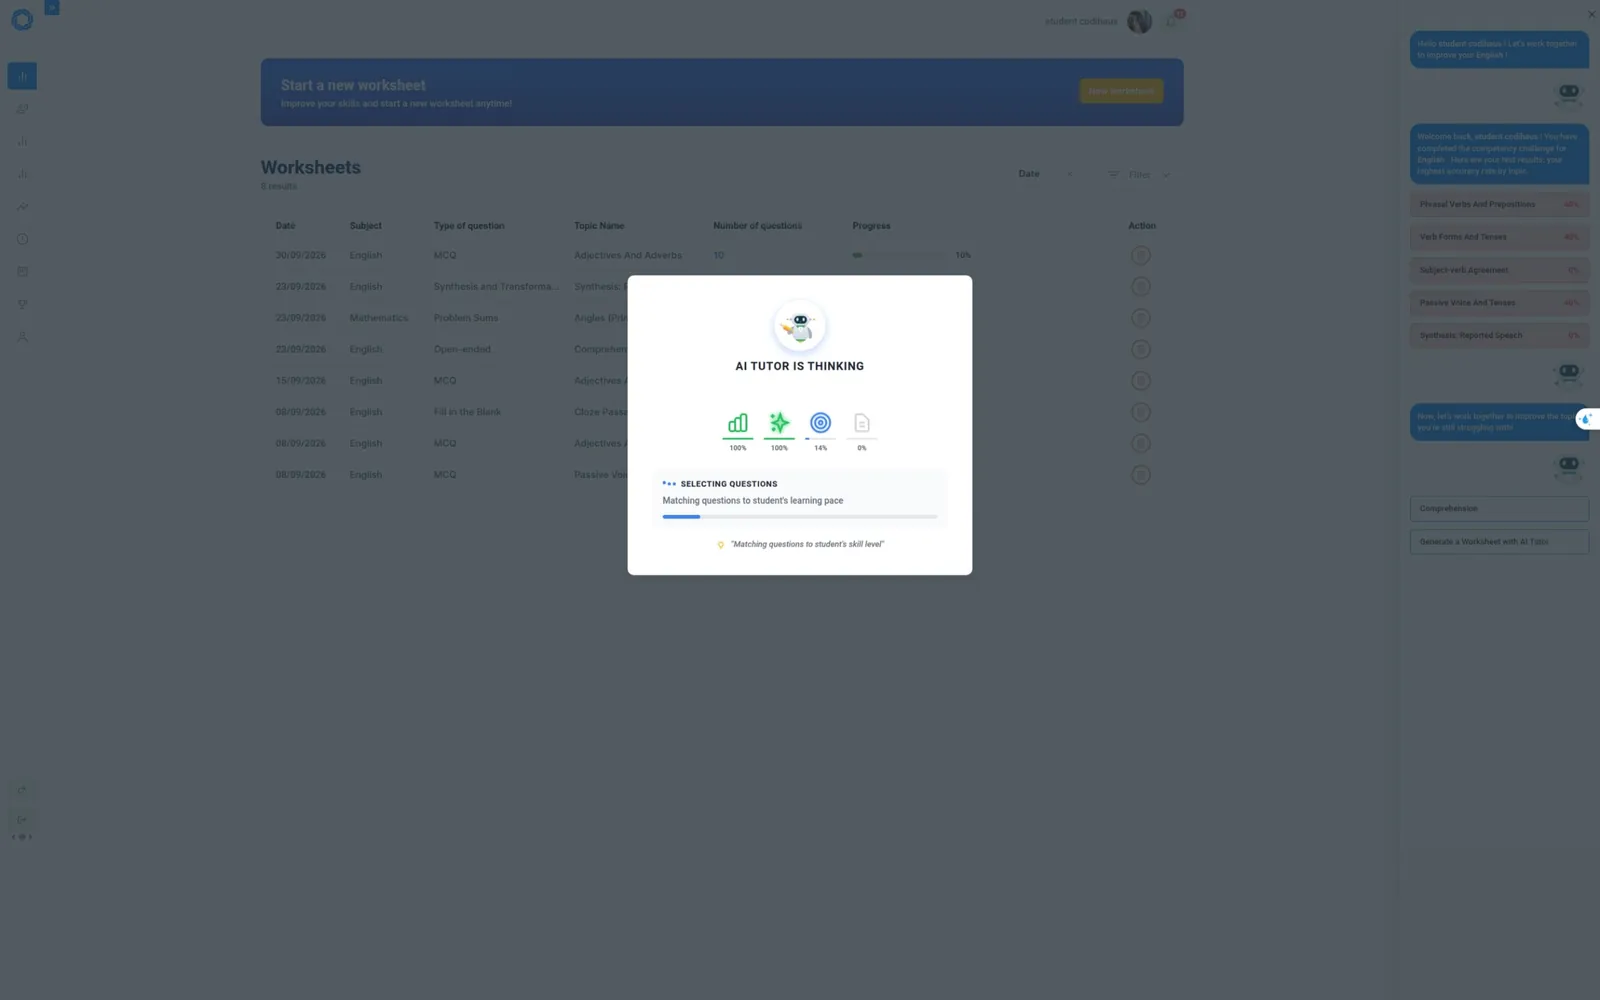The height and width of the screenshot is (1000, 1600).
Task: Click the grey document step icon
Action: [x=862, y=423]
